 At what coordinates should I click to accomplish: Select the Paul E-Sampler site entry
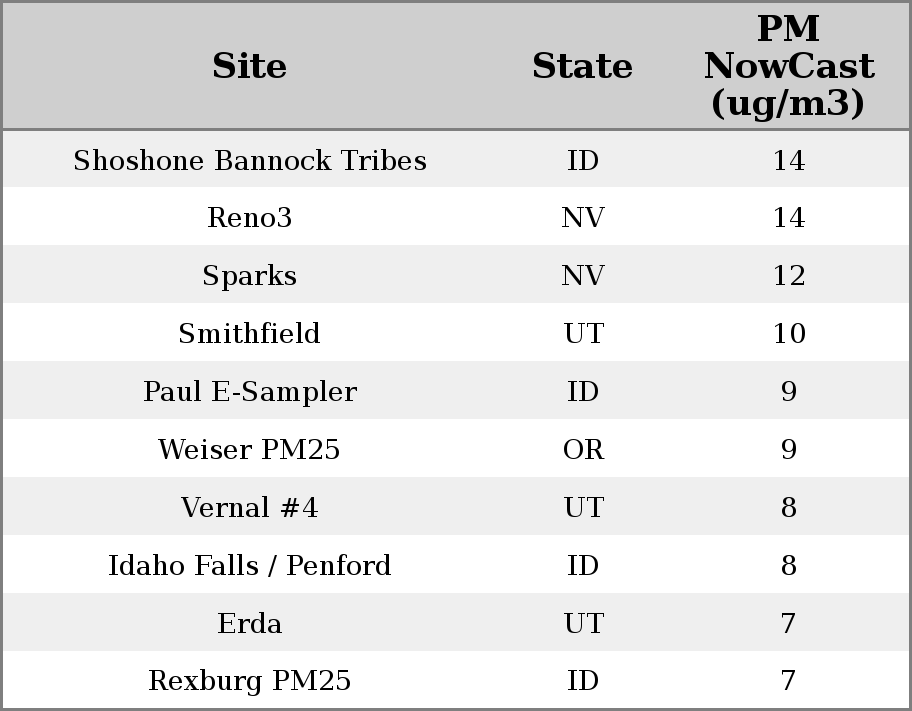pyautogui.click(x=249, y=392)
